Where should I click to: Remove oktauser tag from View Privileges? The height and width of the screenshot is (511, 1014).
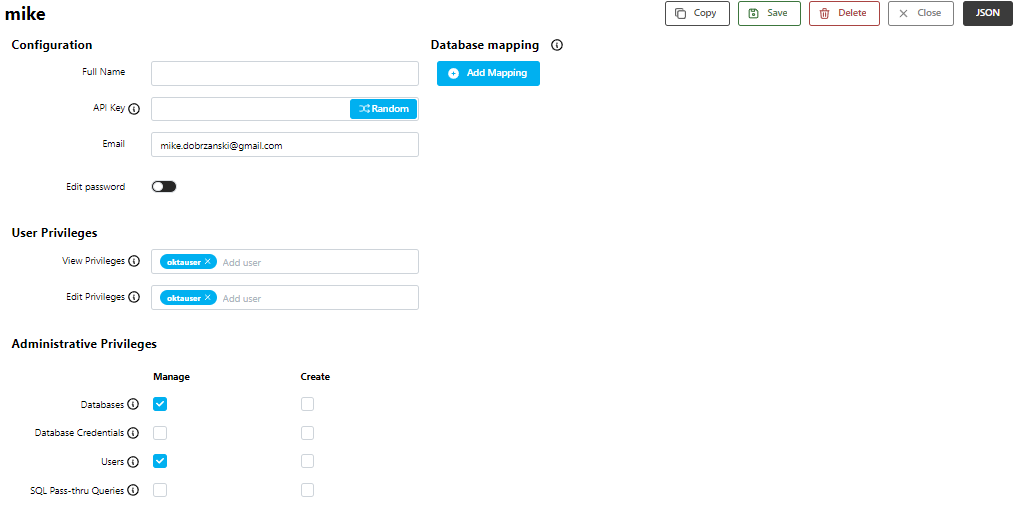(x=207, y=262)
